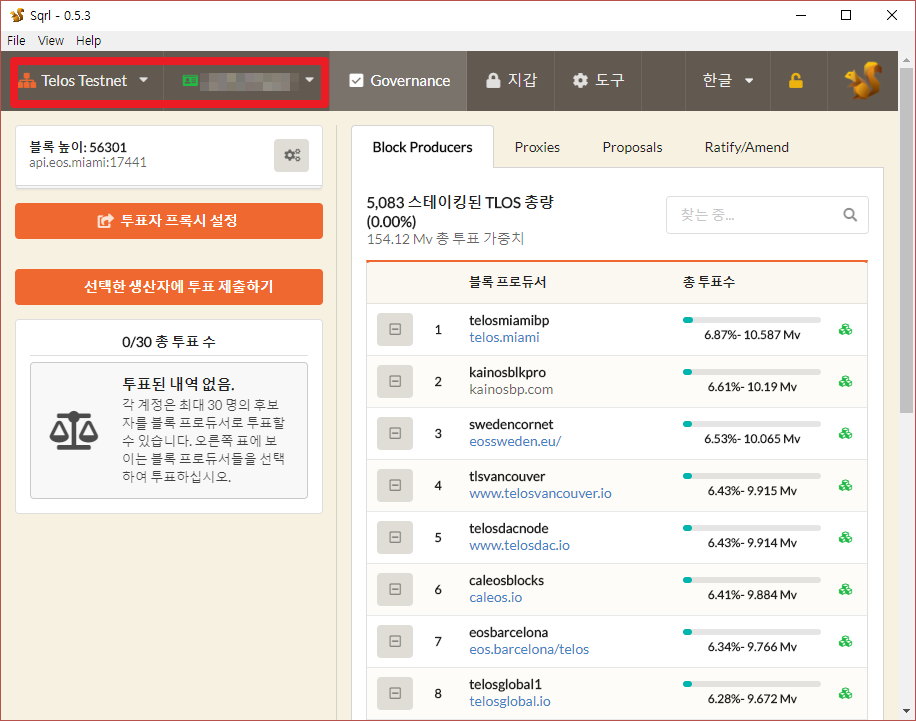Viewport: 916px width, 721px height.
Task: Toggle vote checkbox for swedencornet
Action: [x=395, y=434]
